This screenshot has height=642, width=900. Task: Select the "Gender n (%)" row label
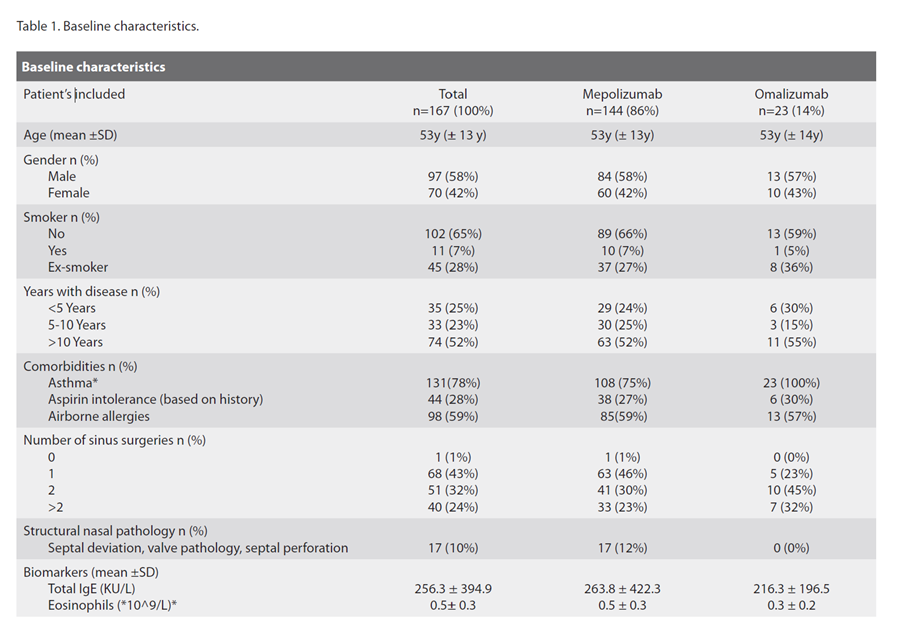[61, 160]
